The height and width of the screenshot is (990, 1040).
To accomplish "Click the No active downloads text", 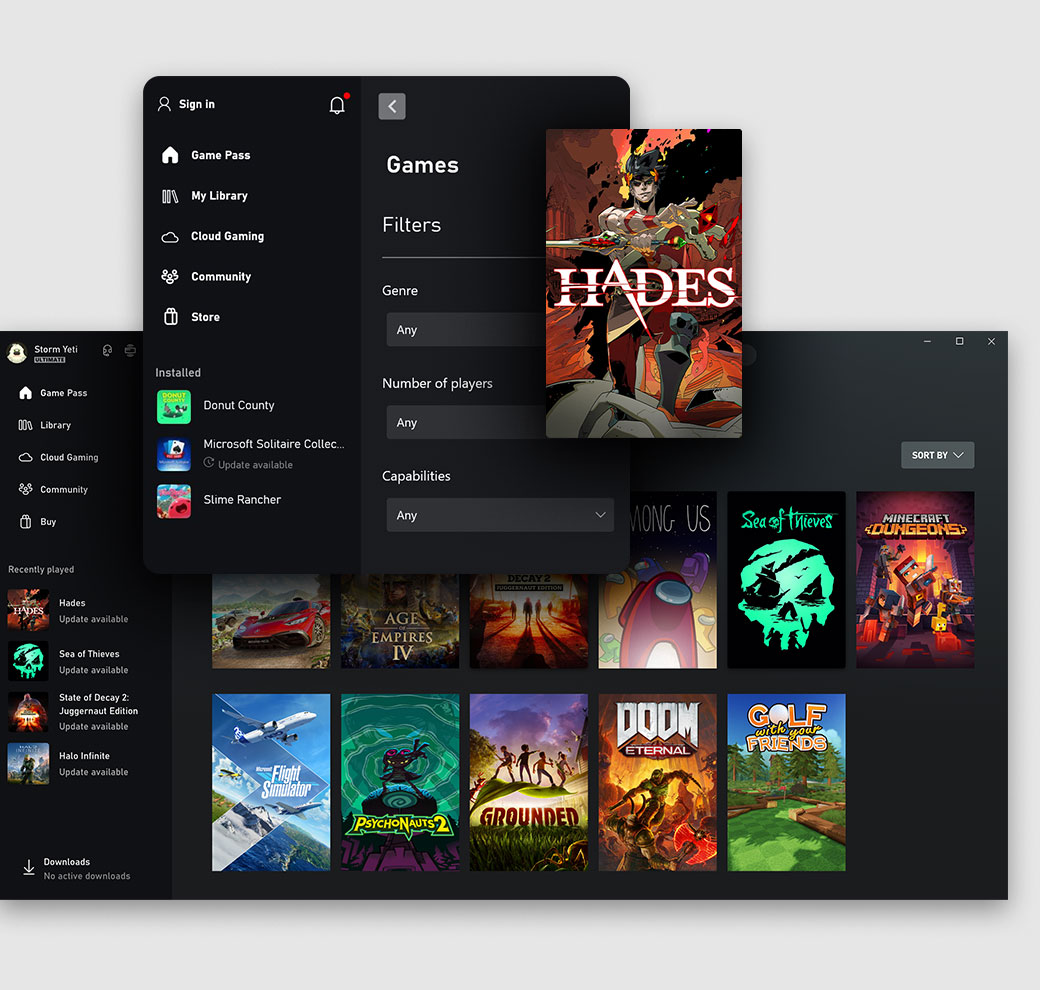I will (x=87, y=876).
